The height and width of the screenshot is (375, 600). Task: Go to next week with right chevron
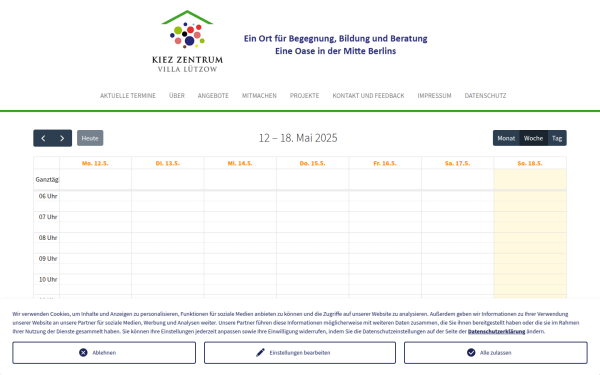pos(62,138)
